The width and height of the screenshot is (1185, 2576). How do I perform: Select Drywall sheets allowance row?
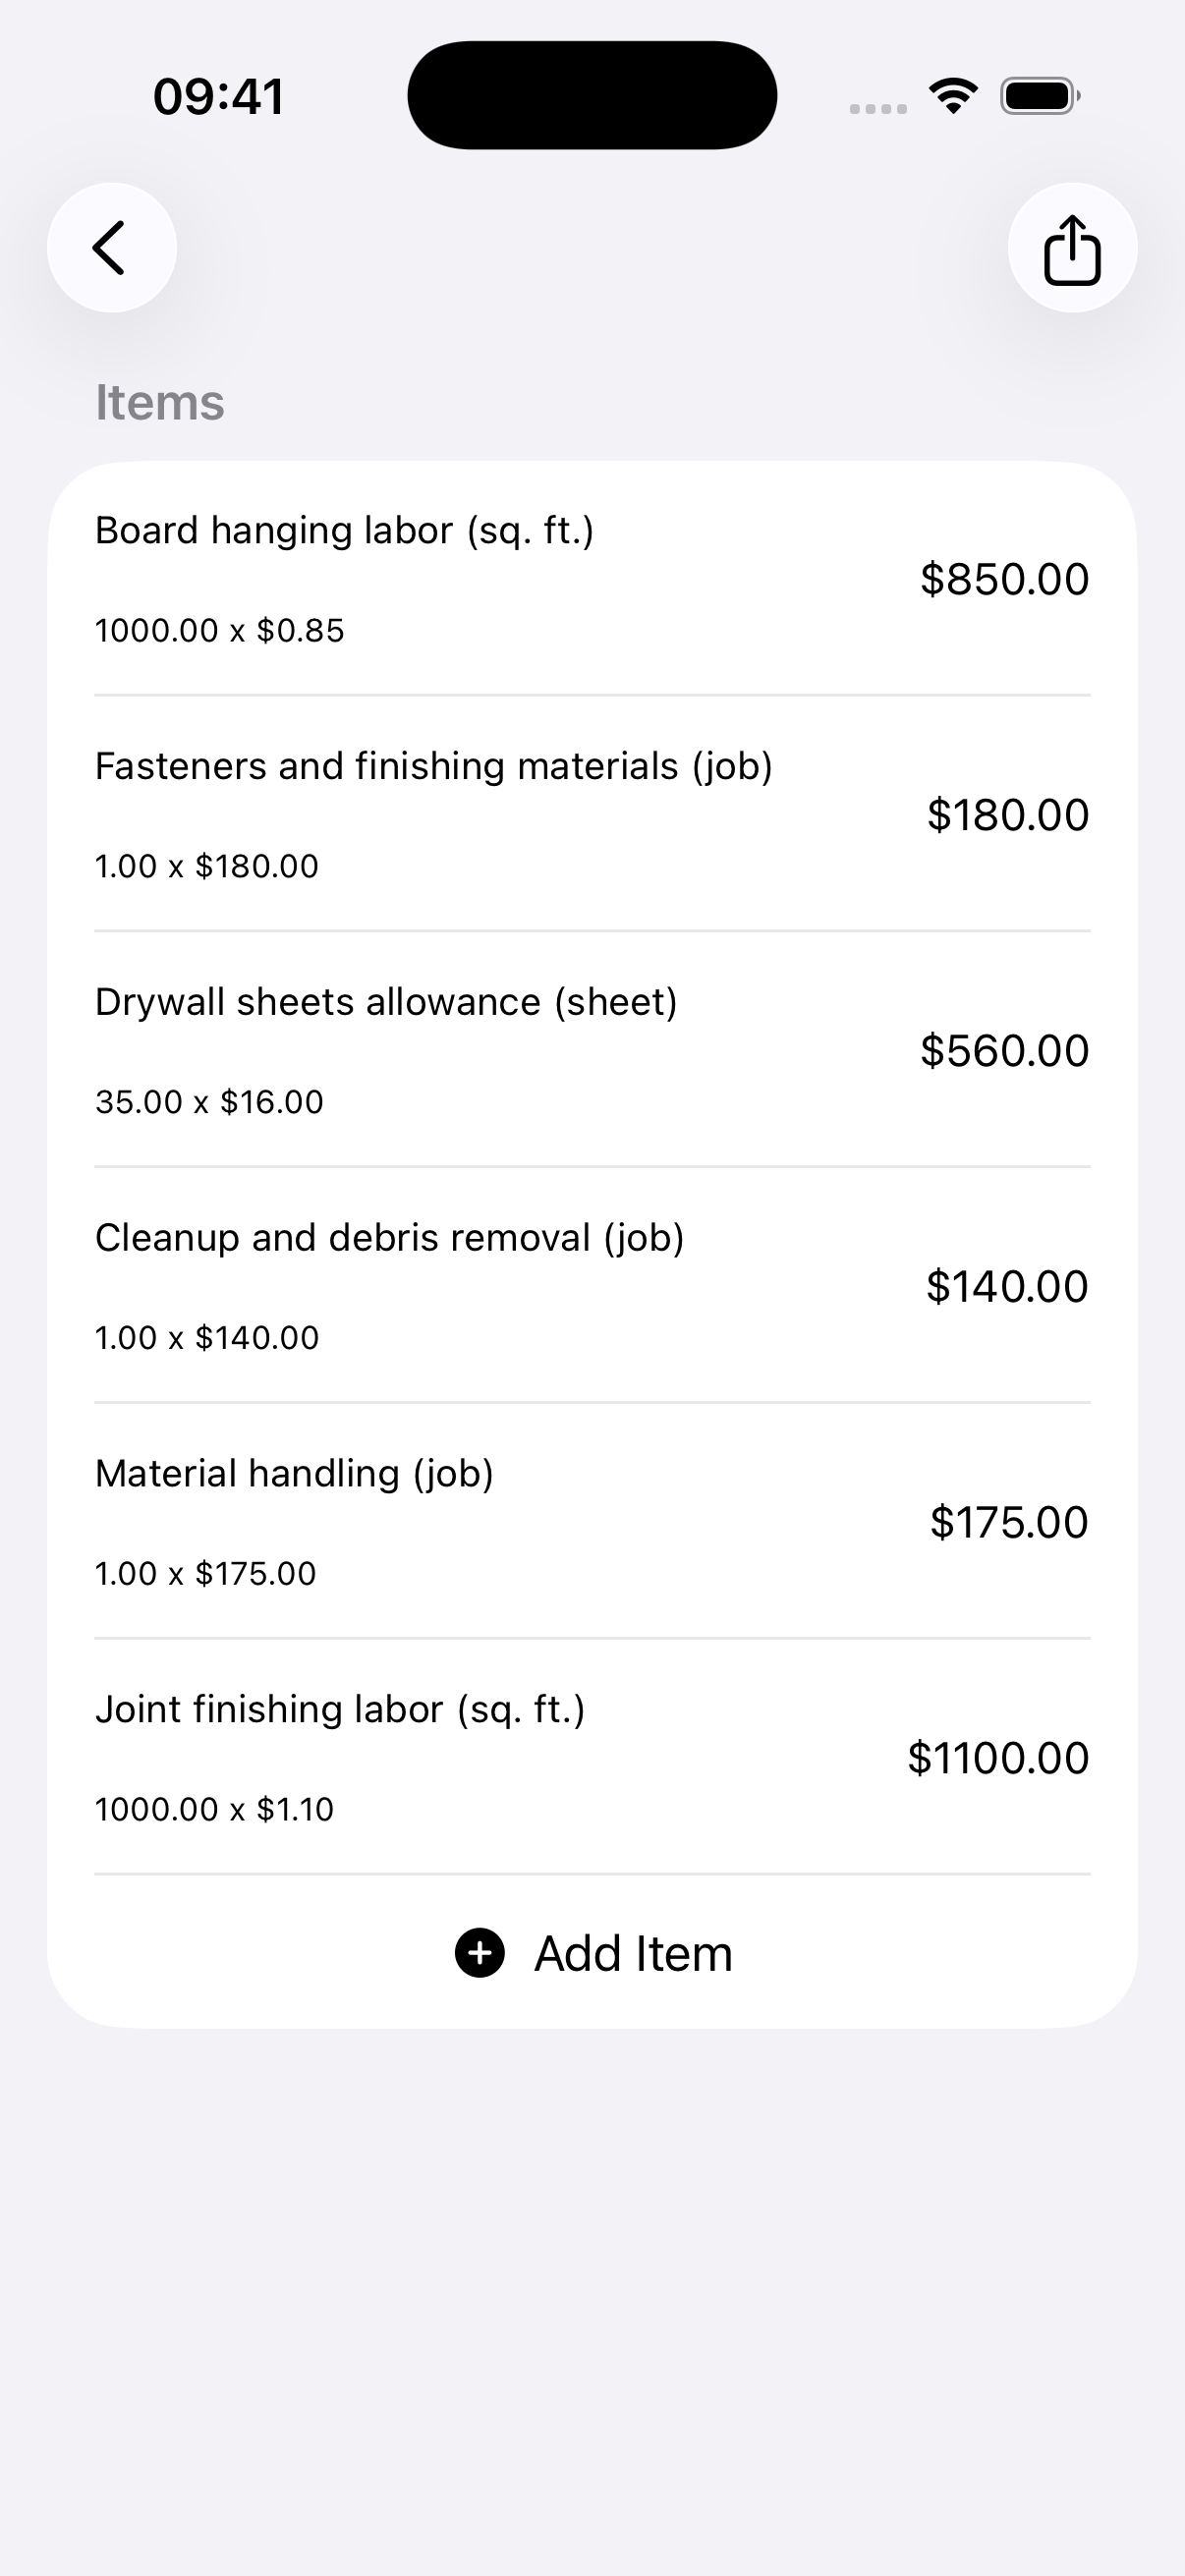[592, 1051]
